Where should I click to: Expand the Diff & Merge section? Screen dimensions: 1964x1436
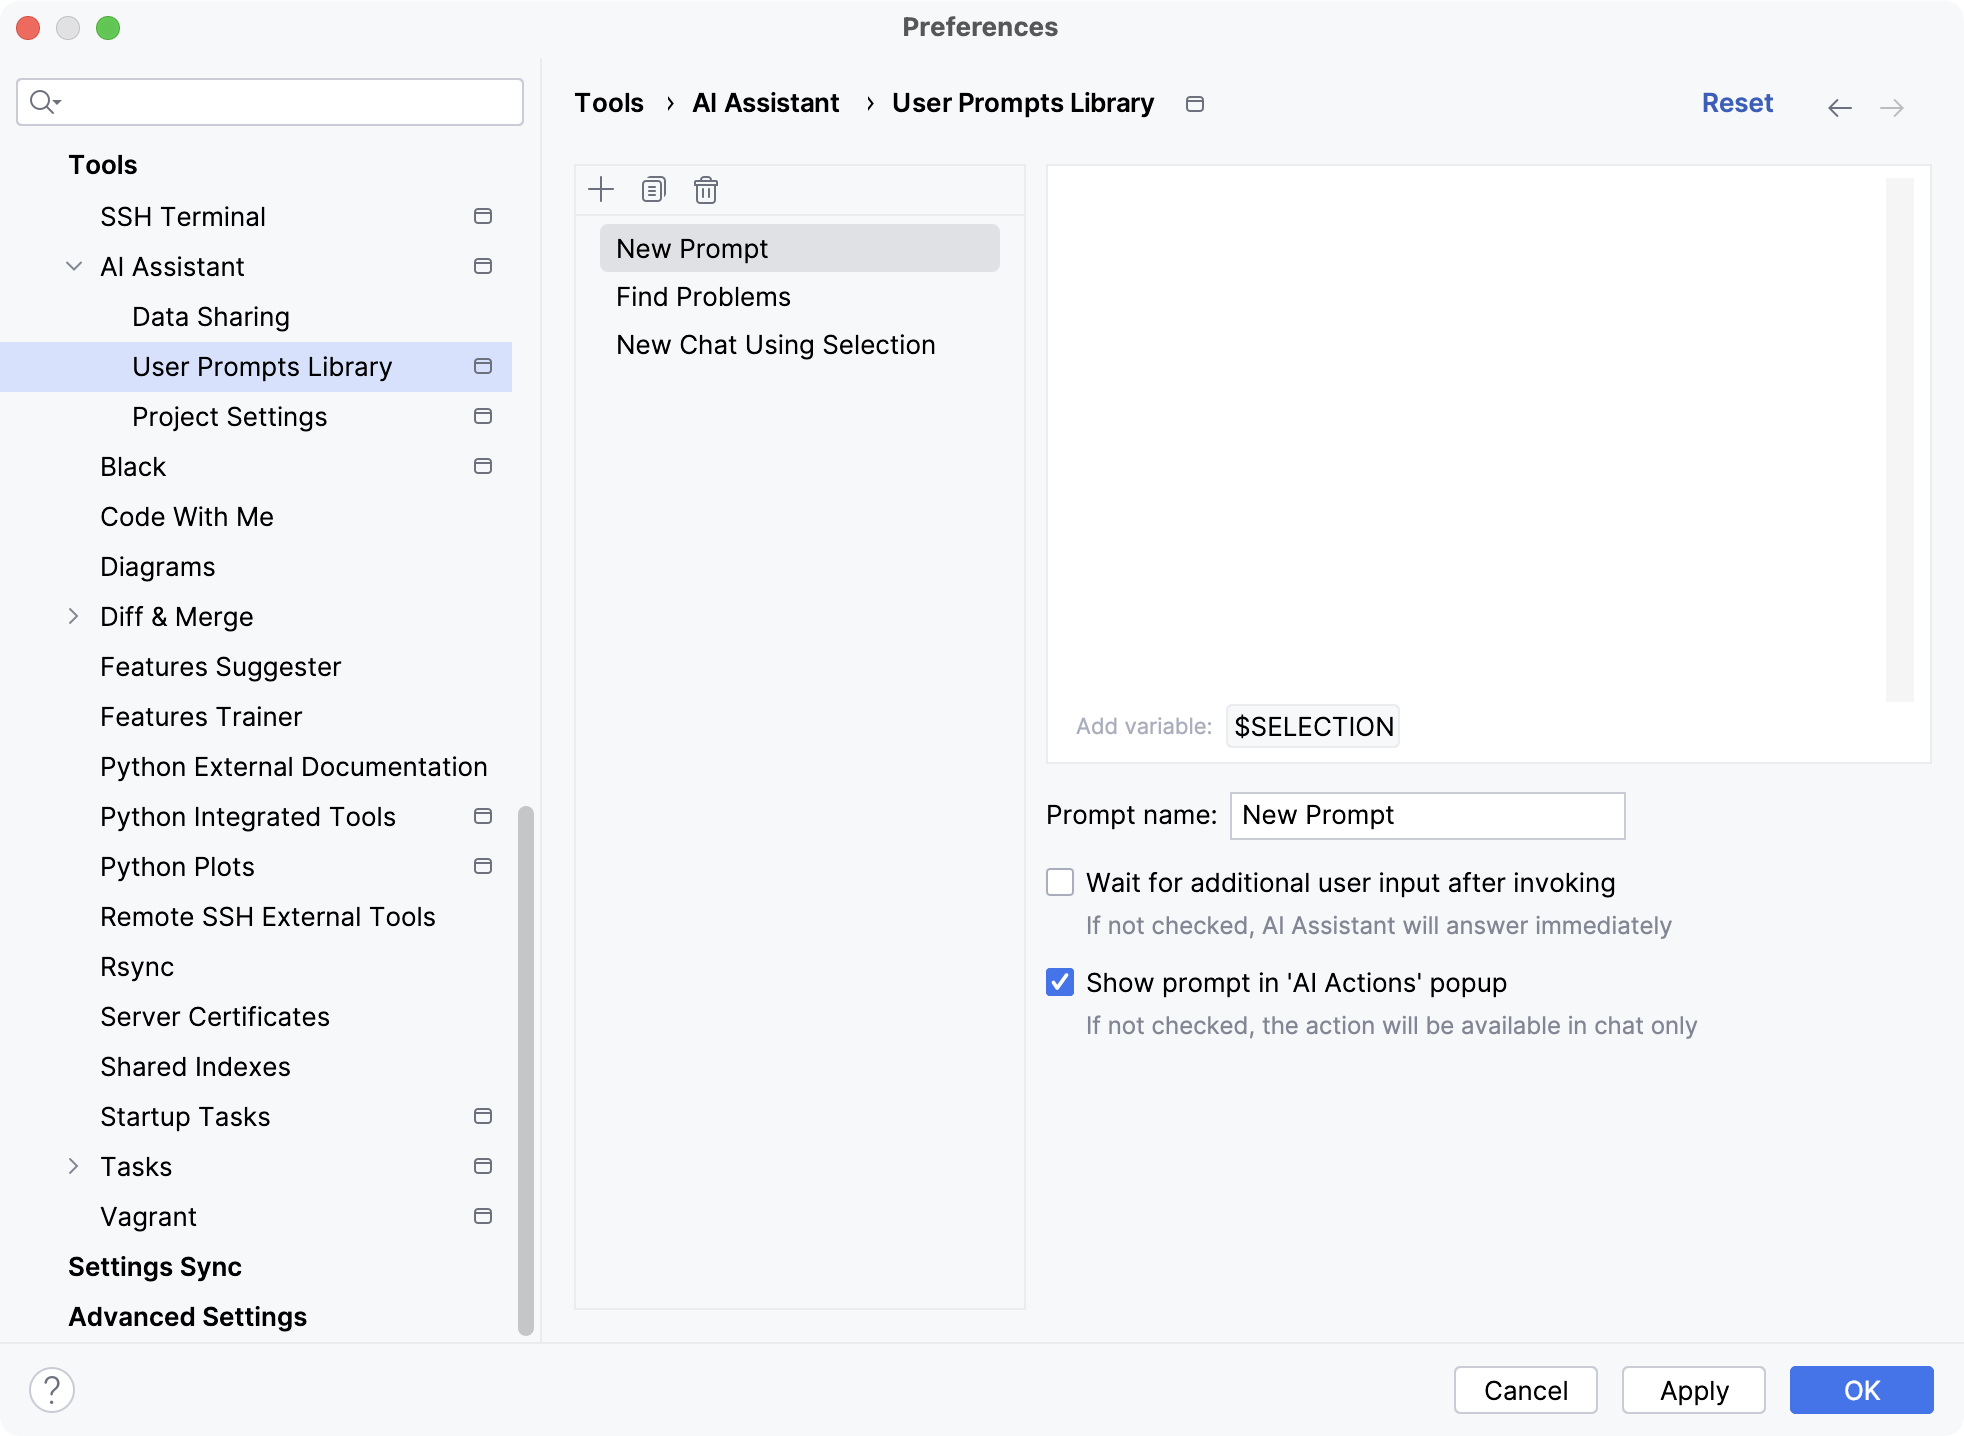(72, 616)
